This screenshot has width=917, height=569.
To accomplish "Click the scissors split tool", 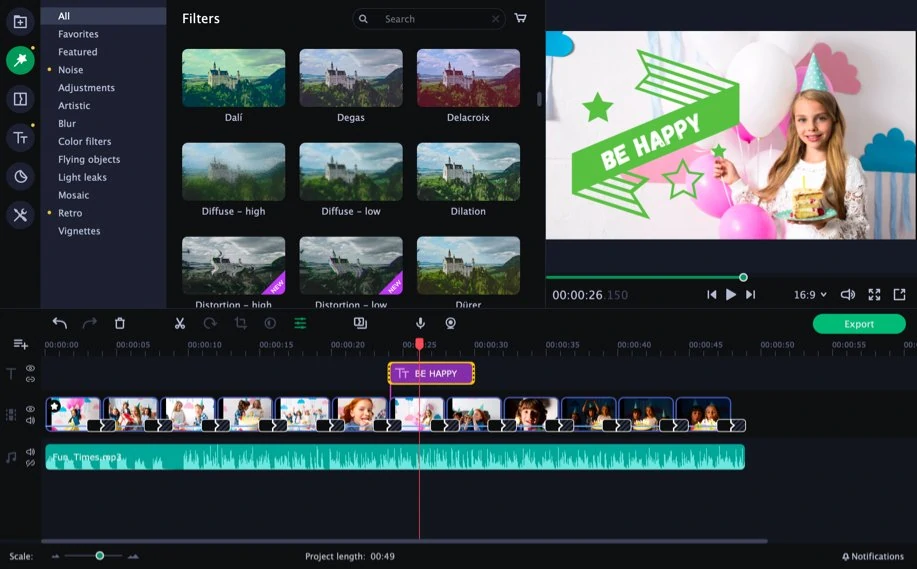I will tap(180, 323).
